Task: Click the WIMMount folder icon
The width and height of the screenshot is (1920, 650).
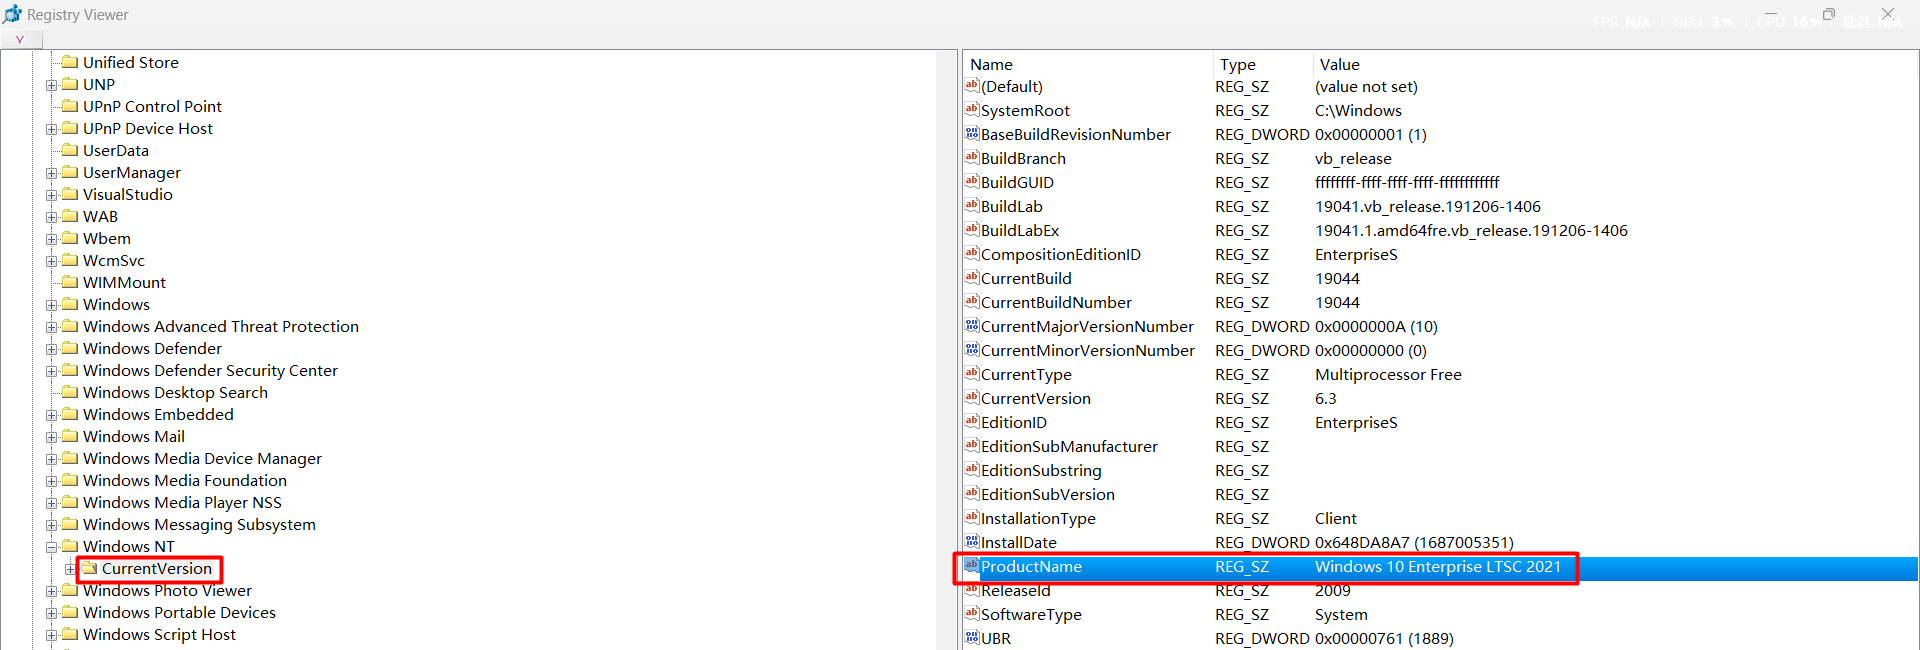Action: [x=70, y=282]
